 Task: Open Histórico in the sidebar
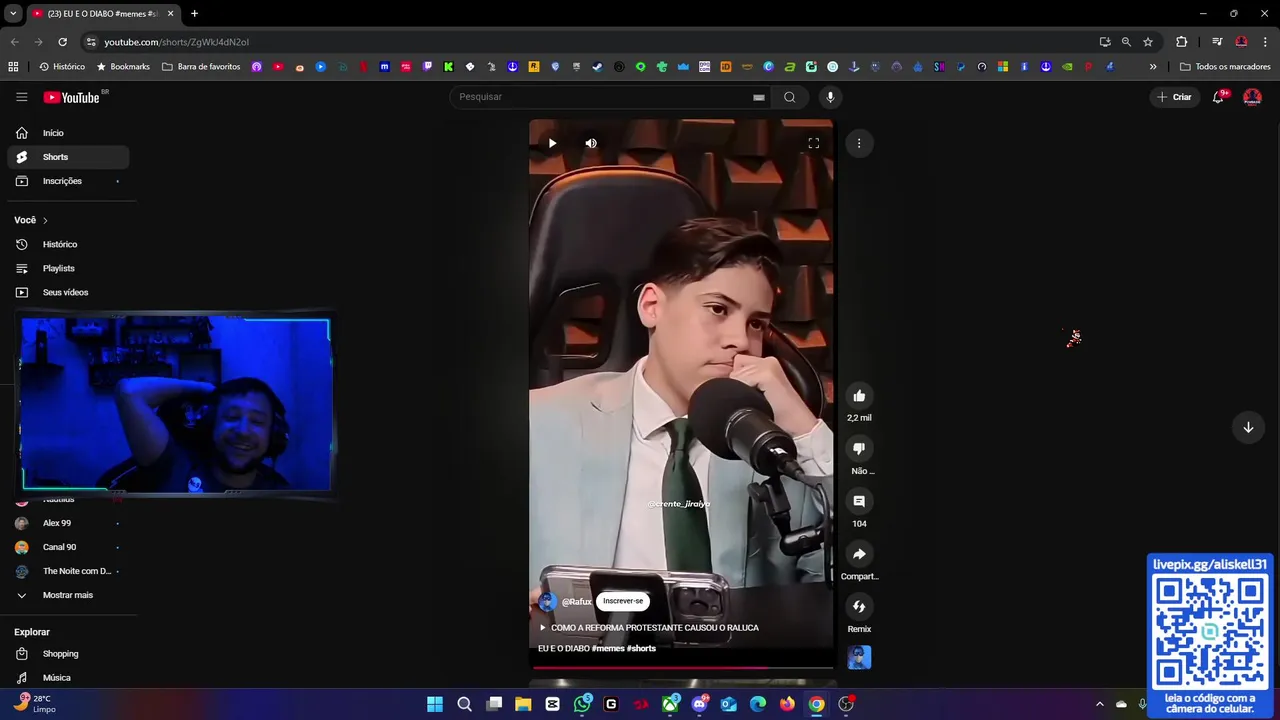click(68, 244)
